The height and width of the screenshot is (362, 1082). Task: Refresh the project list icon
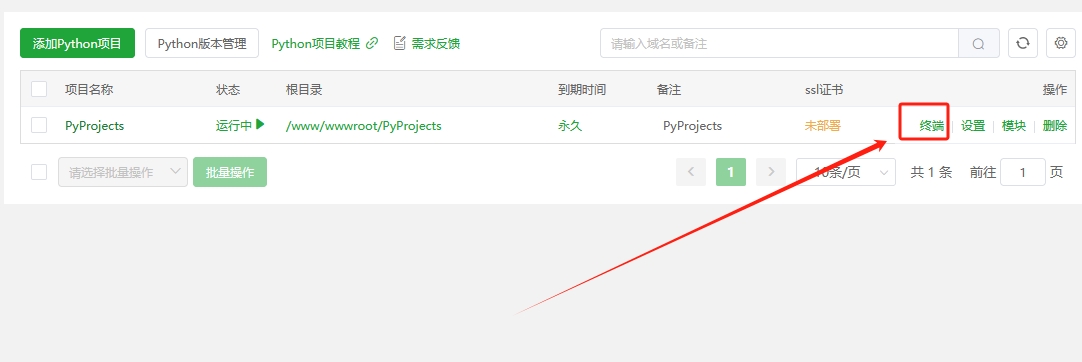(1023, 43)
